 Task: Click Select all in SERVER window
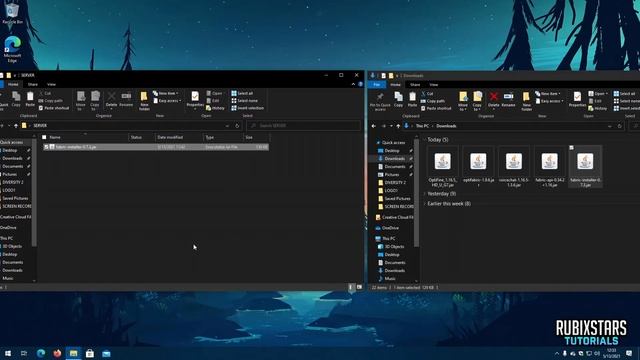[242, 93]
